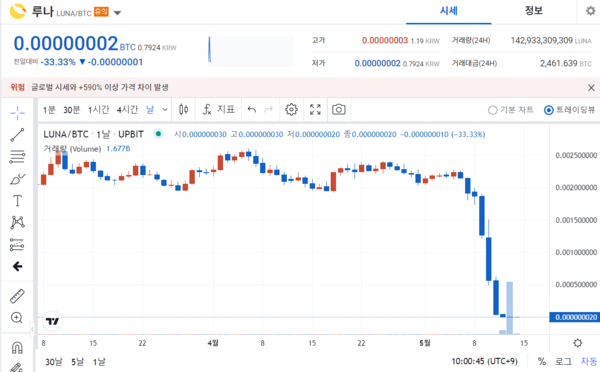
Task: Select the crosshair cursor tool
Action: point(17,113)
